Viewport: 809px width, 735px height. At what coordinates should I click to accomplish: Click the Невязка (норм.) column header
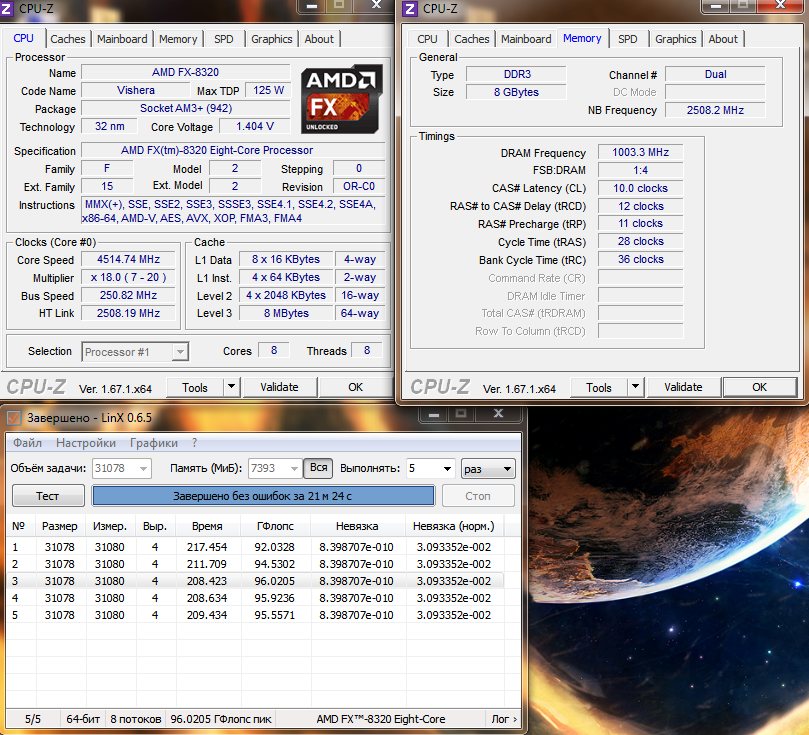454,526
